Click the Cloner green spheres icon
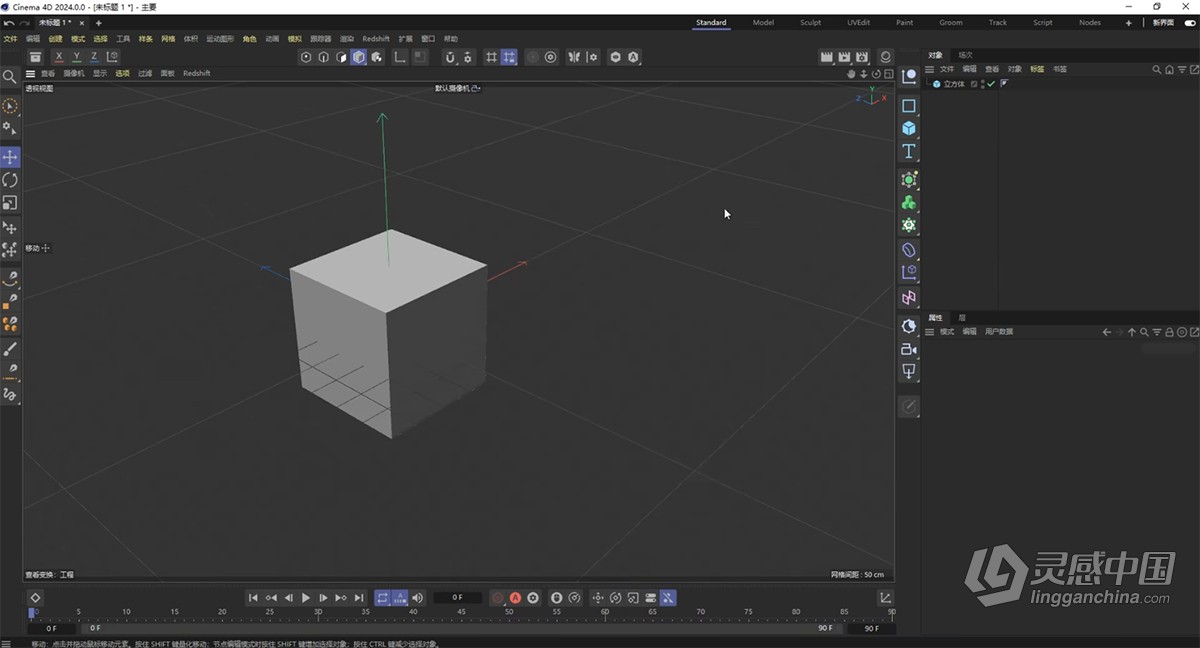This screenshot has width=1200, height=648. pyautogui.click(x=909, y=202)
